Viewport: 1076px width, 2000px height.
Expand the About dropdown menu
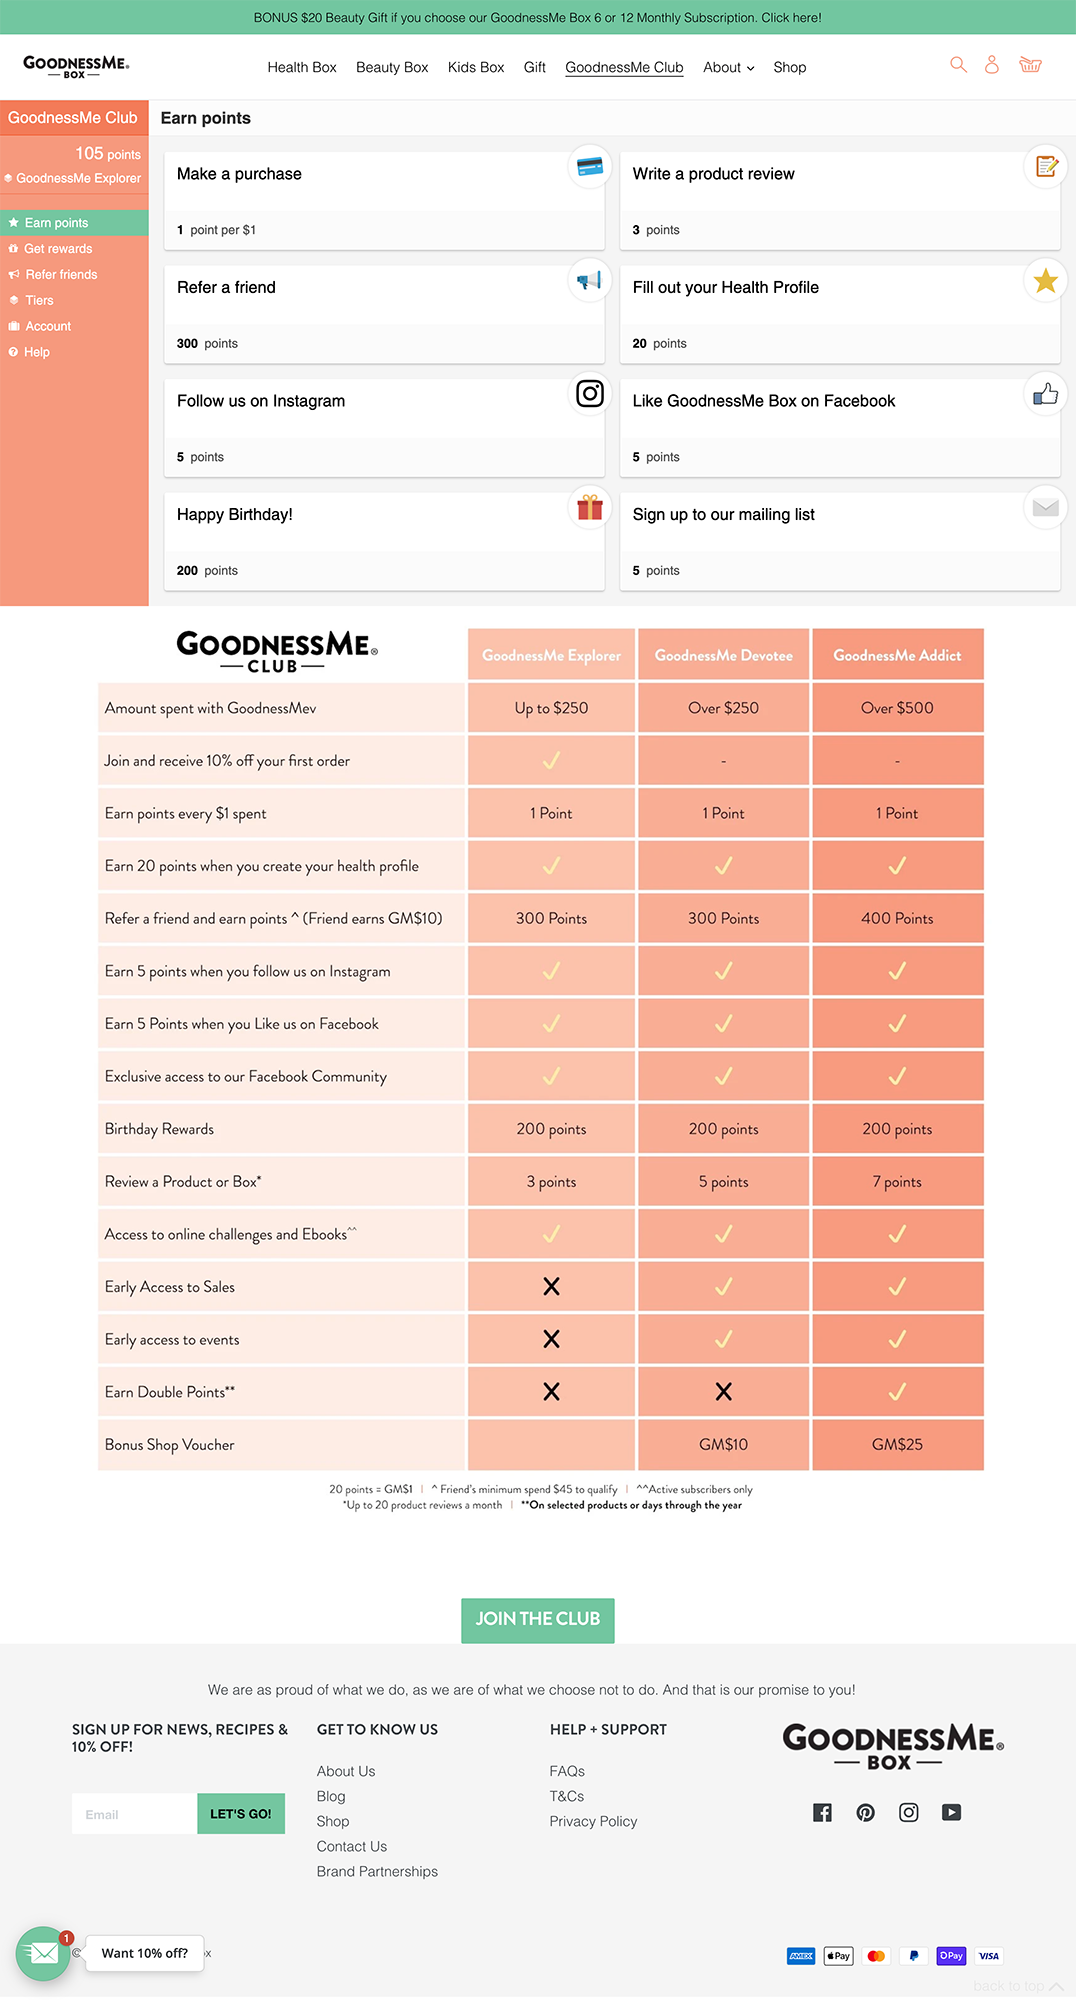tap(728, 67)
